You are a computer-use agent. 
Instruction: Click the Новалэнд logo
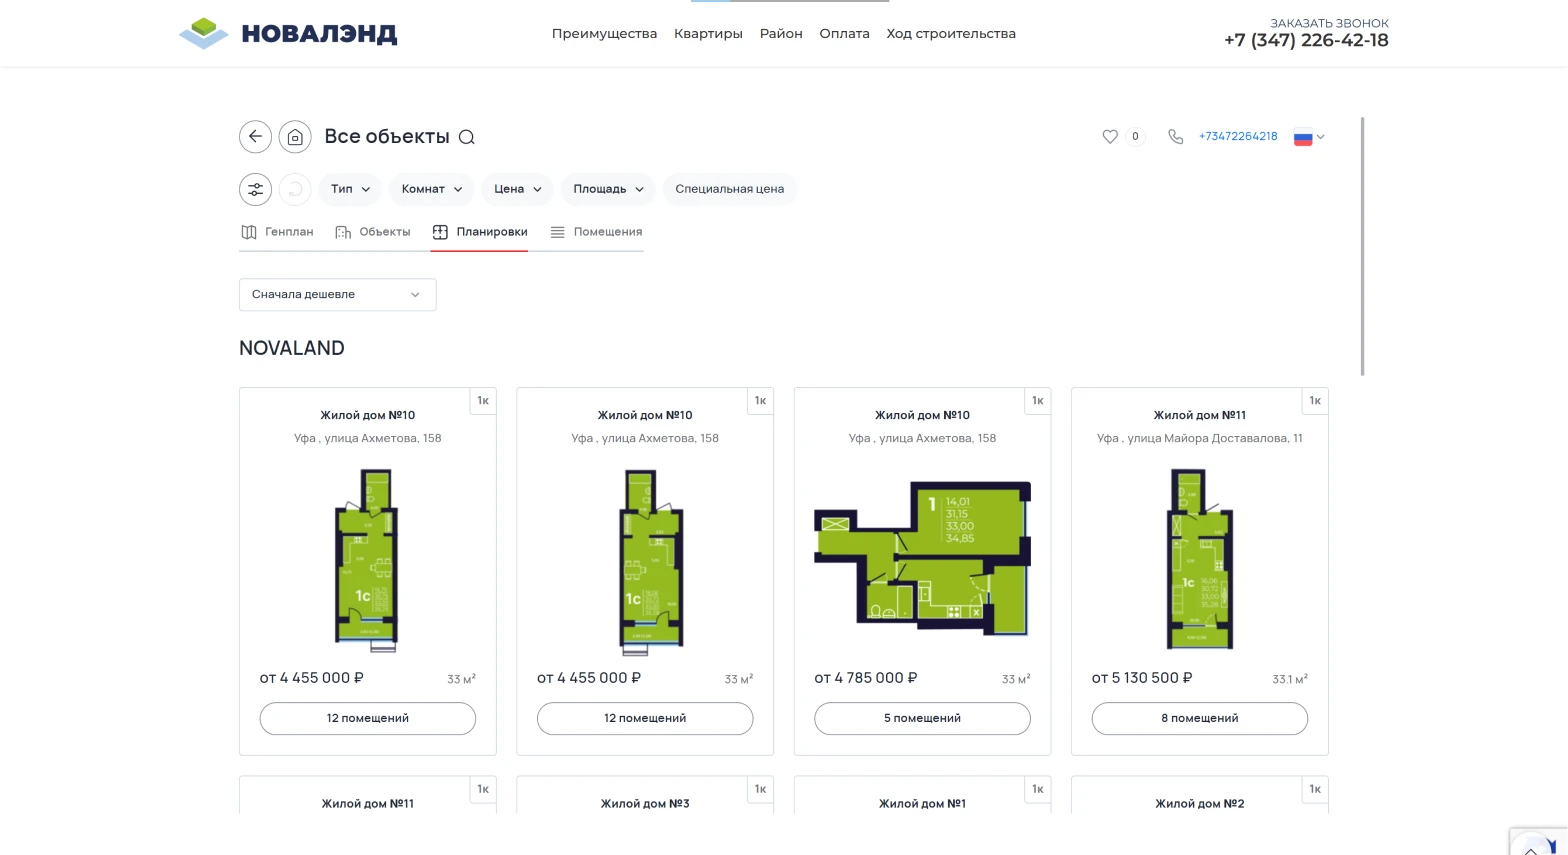(x=288, y=33)
